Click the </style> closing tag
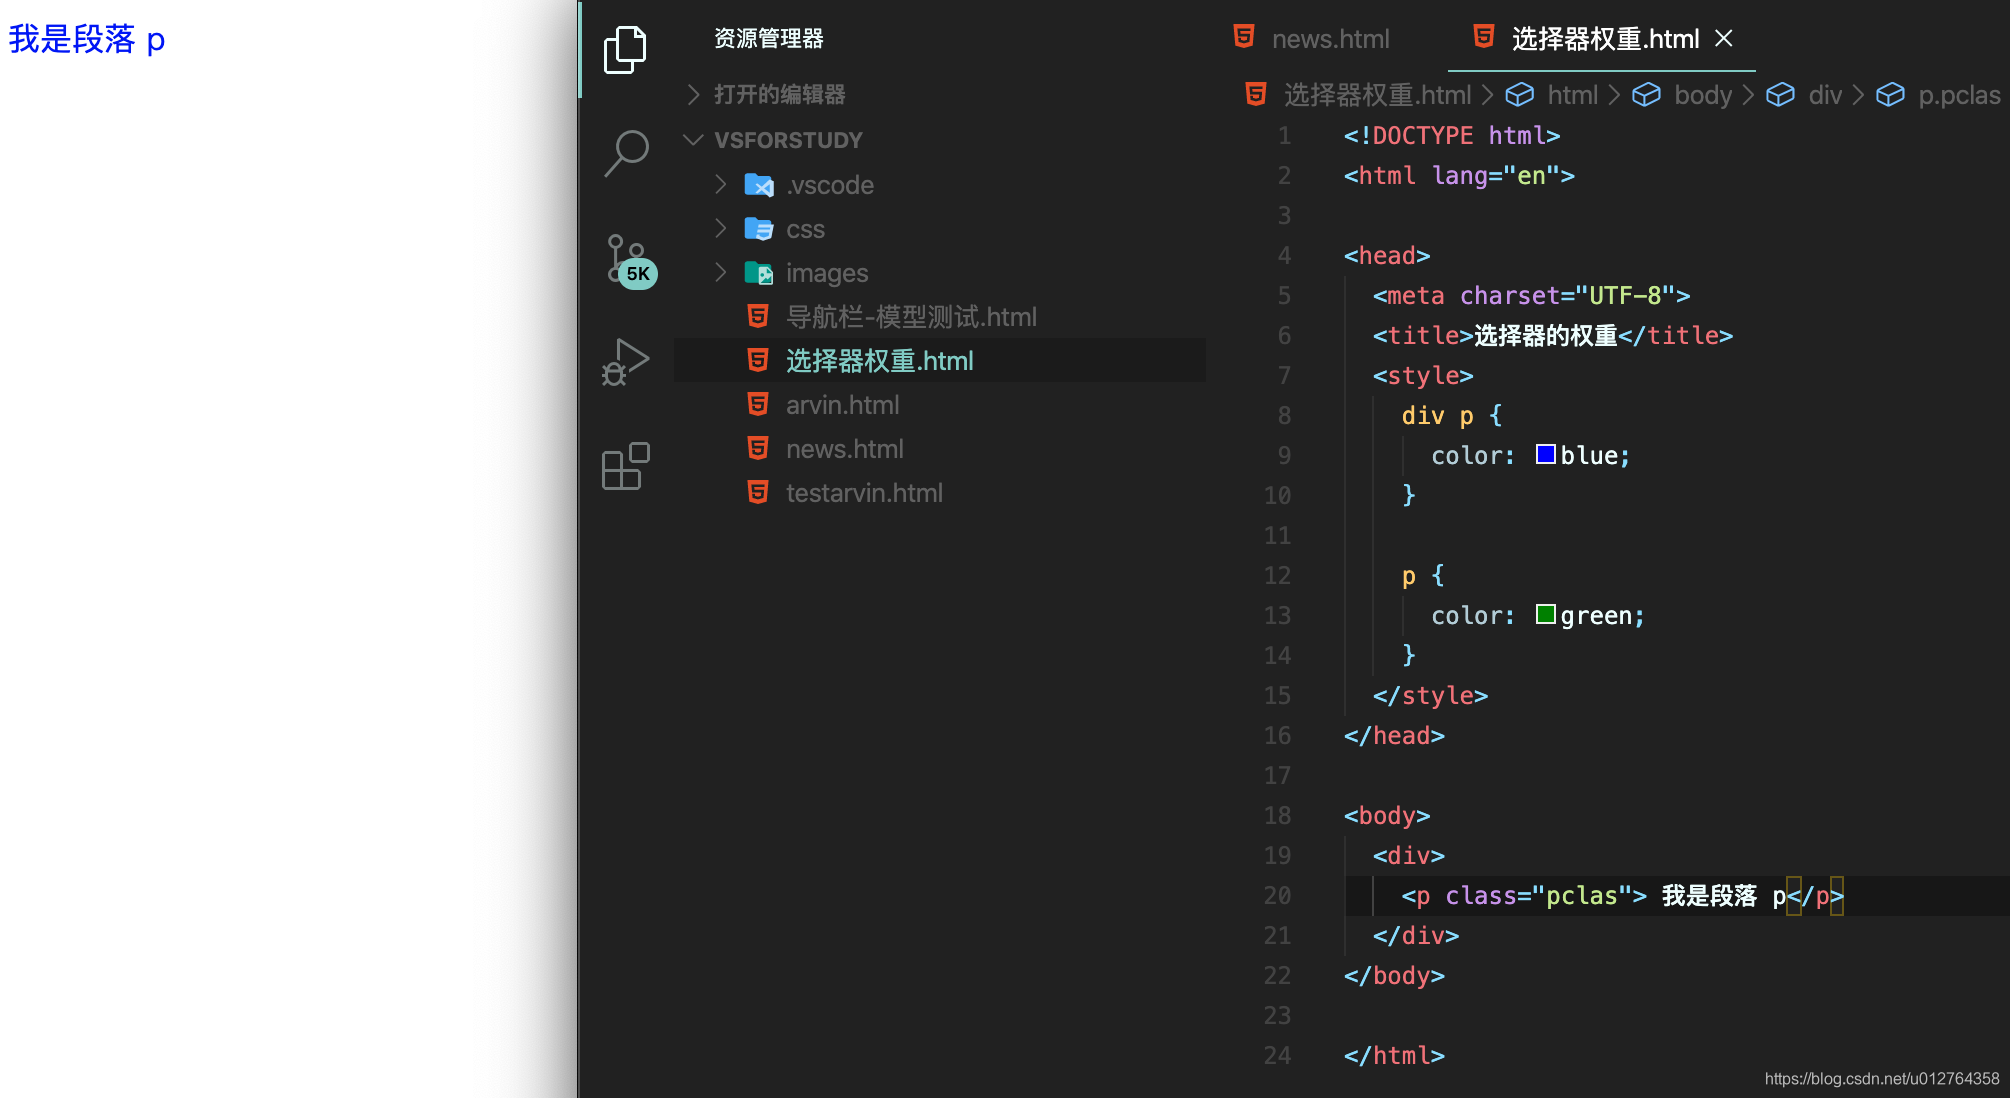 (x=1430, y=695)
